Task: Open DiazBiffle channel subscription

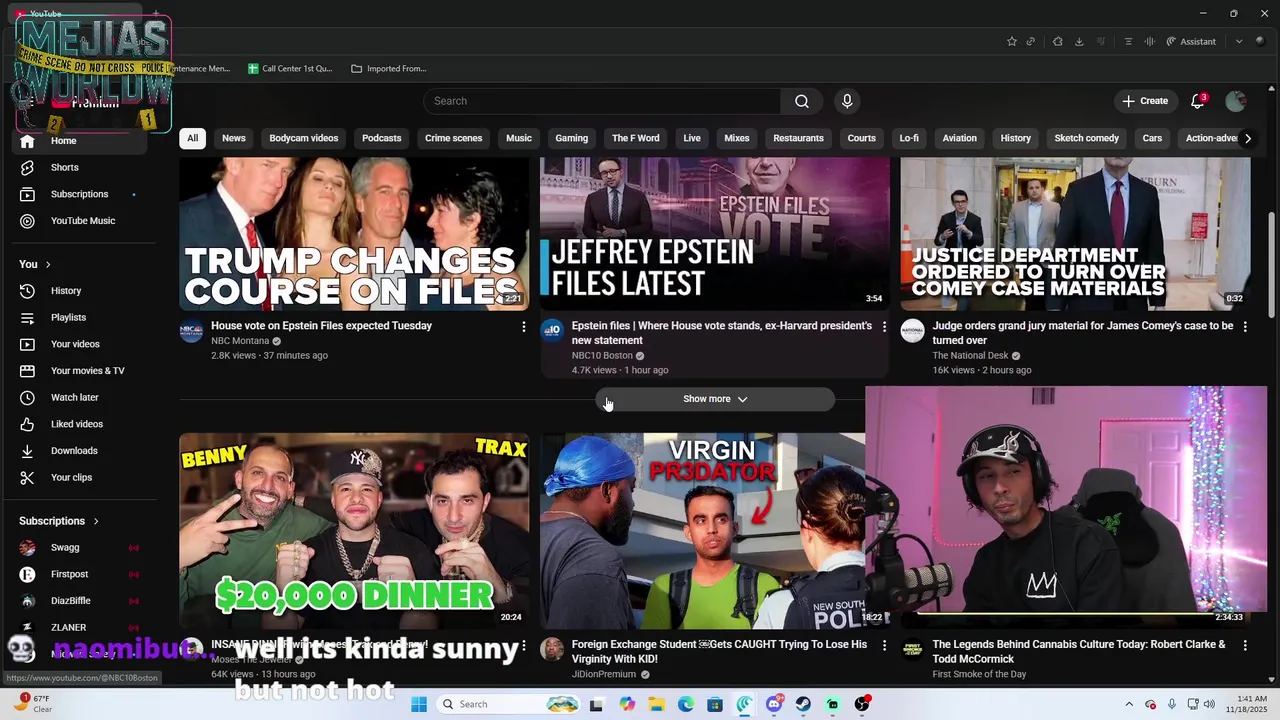Action: [80, 601]
